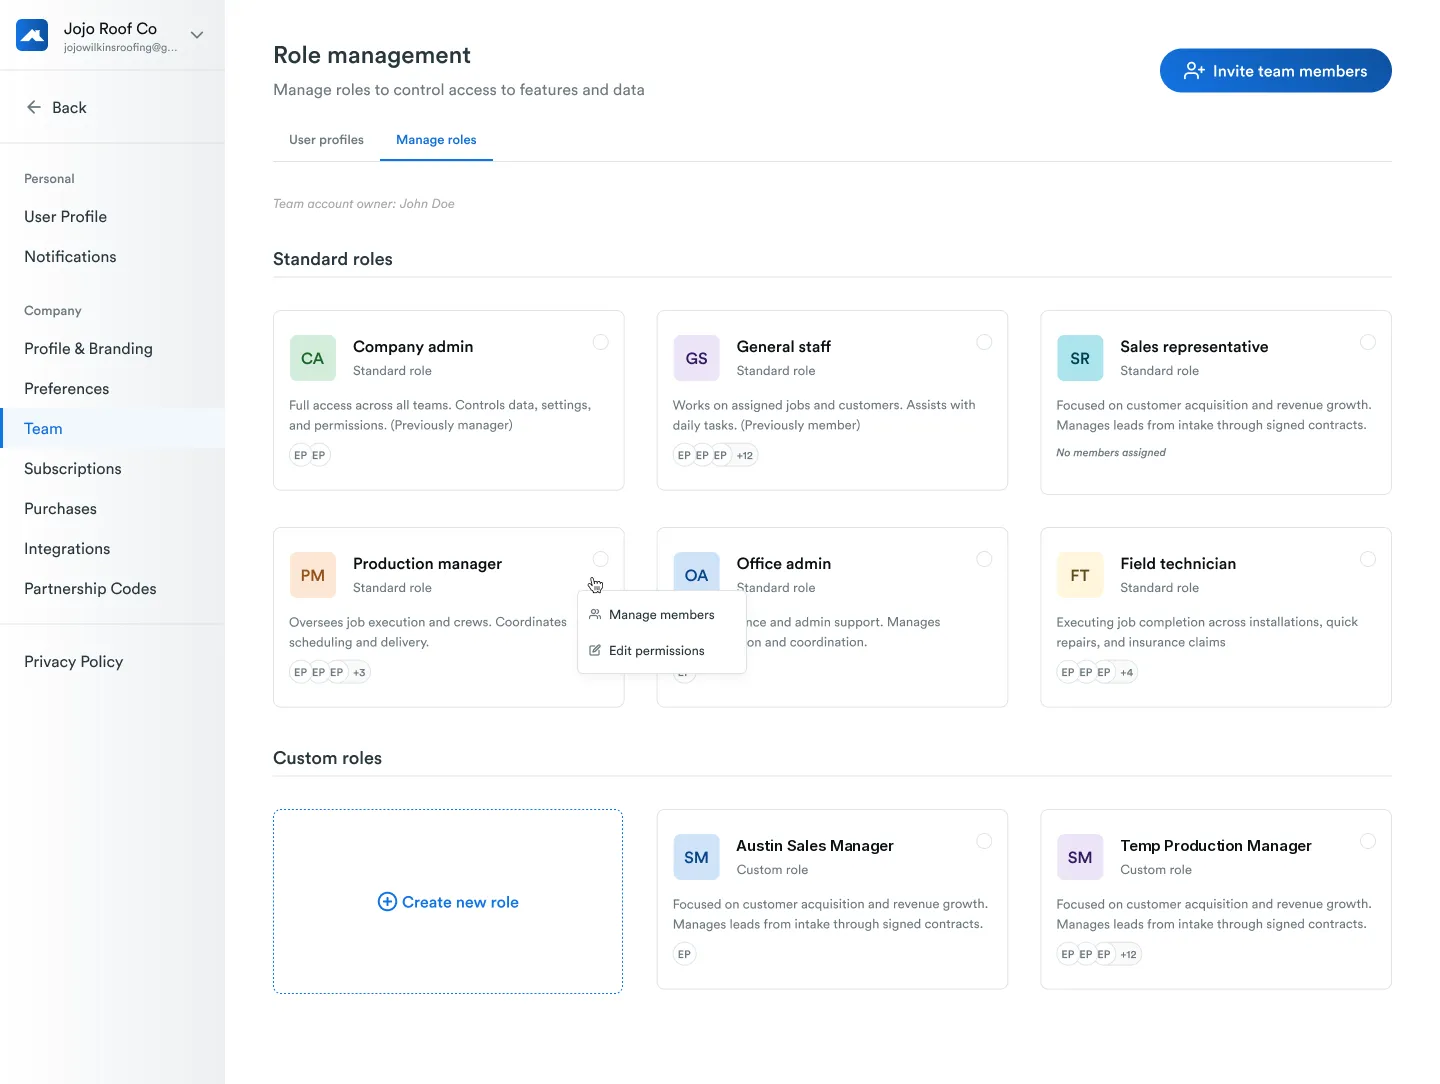Click the Field technician role title
1440x1084 pixels.
(1178, 564)
